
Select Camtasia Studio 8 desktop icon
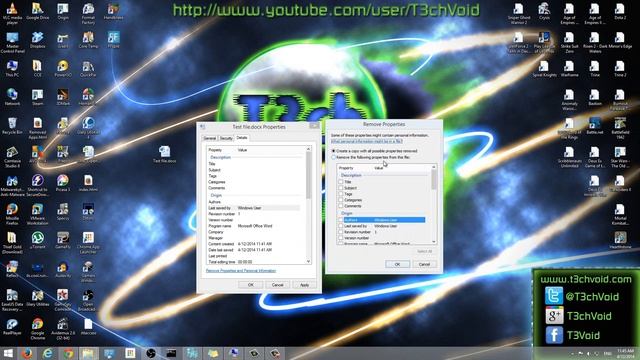(x=12, y=157)
